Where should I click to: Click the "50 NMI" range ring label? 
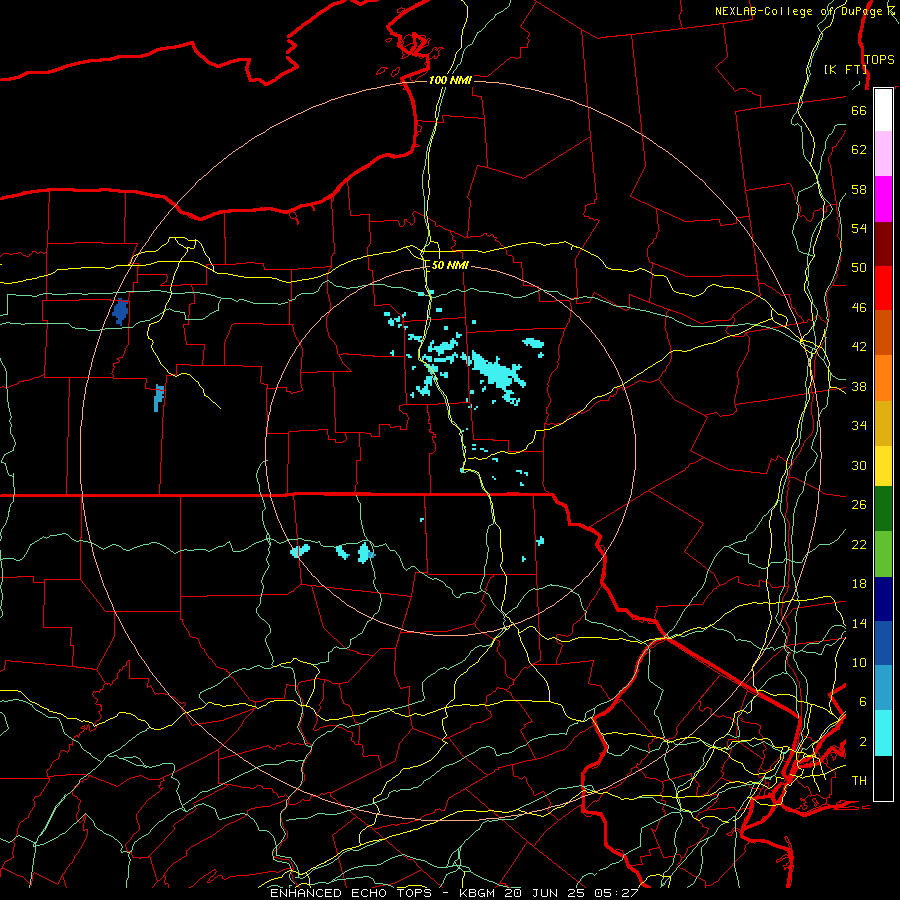(x=449, y=265)
